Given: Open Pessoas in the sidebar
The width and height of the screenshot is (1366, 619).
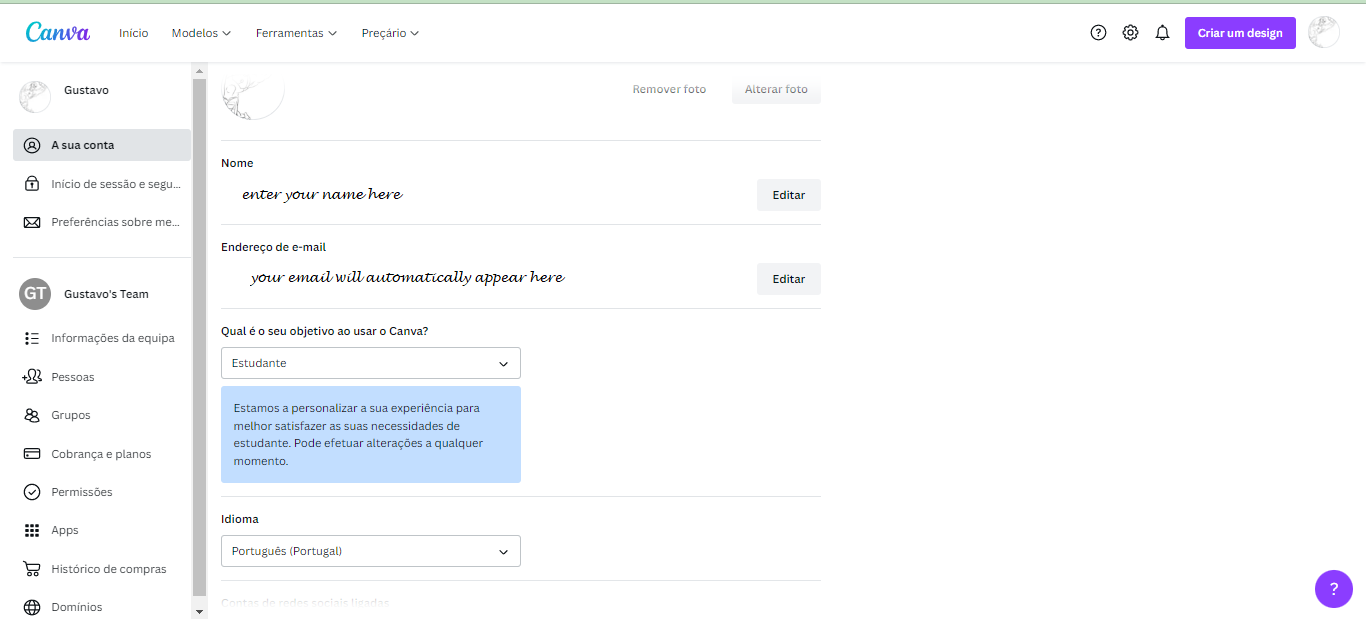Looking at the screenshot, I should pyautogui.click(x=73, y=377).
